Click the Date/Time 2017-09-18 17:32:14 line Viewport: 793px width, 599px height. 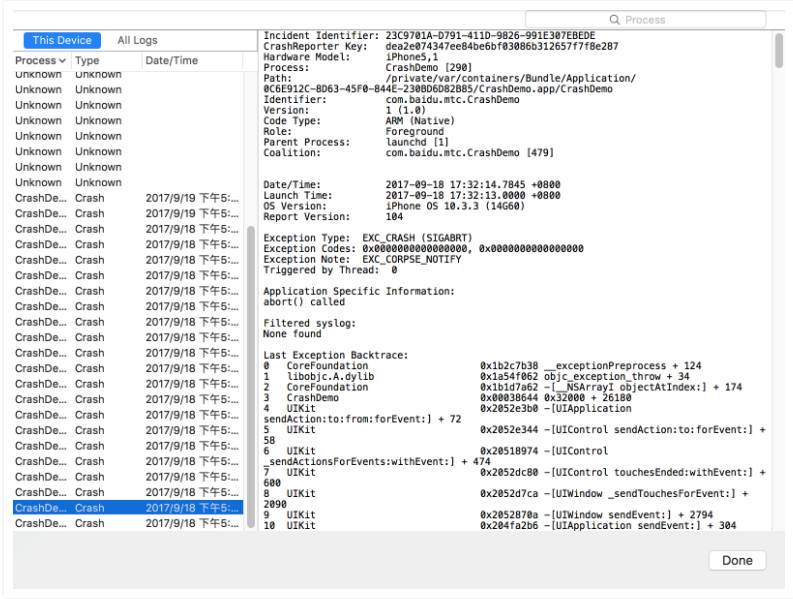point(412,184)
